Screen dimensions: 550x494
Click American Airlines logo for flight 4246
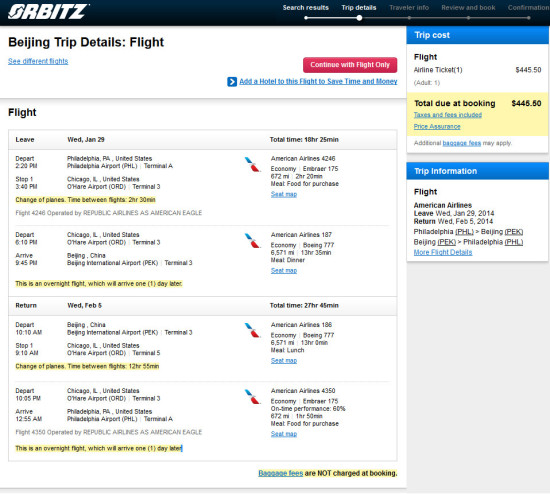(252, 165)
